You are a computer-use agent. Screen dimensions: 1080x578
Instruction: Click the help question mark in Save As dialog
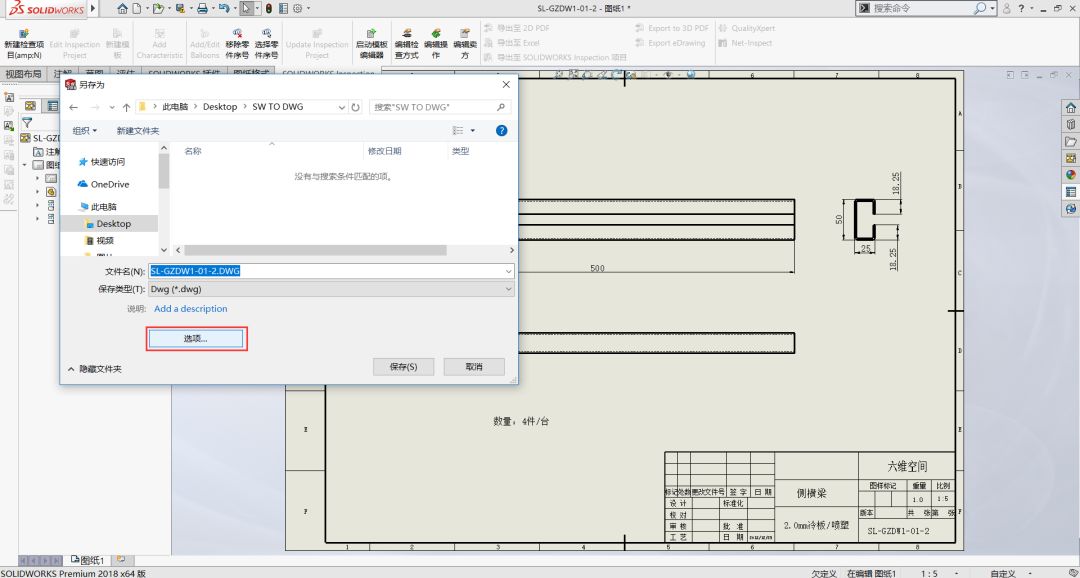[x=501, y=130]
